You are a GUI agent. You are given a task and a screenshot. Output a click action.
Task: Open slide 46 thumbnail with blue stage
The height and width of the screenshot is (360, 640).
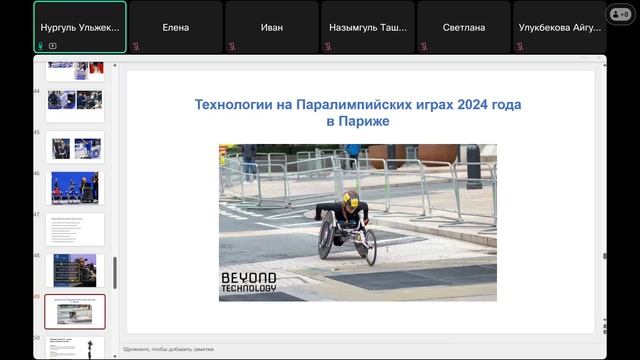click(75, 188)
